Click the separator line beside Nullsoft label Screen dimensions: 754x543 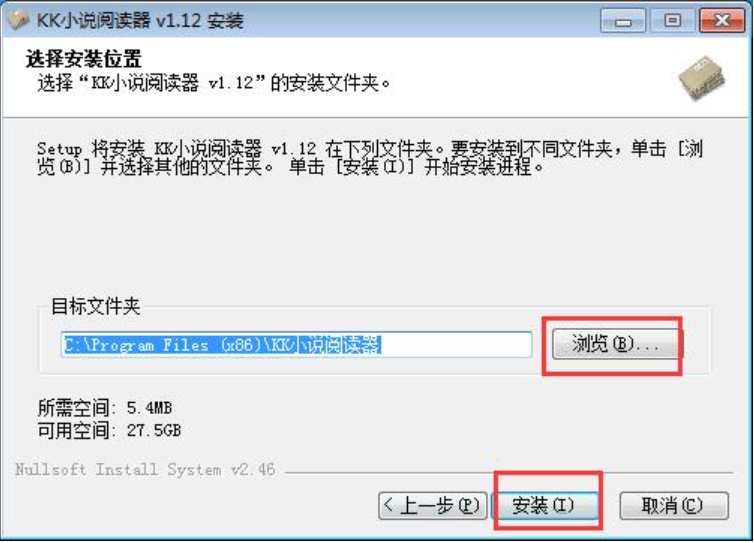point(509,472)
